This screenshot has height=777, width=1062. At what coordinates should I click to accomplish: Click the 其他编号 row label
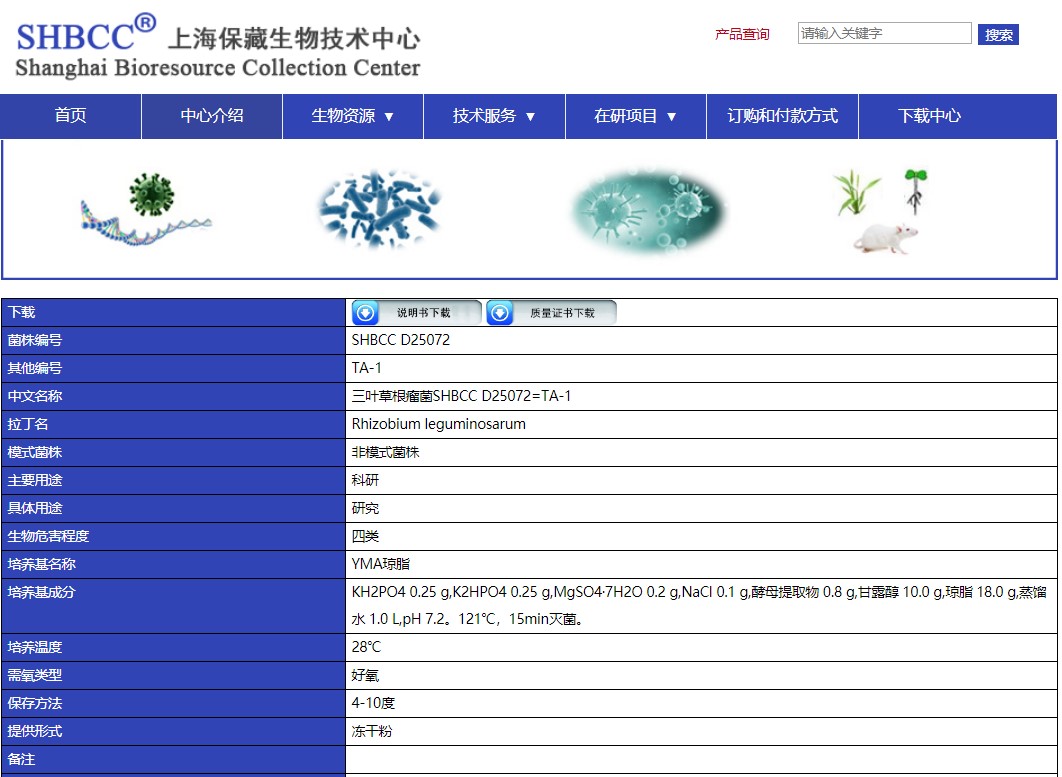pyautogui.click(x=35, y=368)
